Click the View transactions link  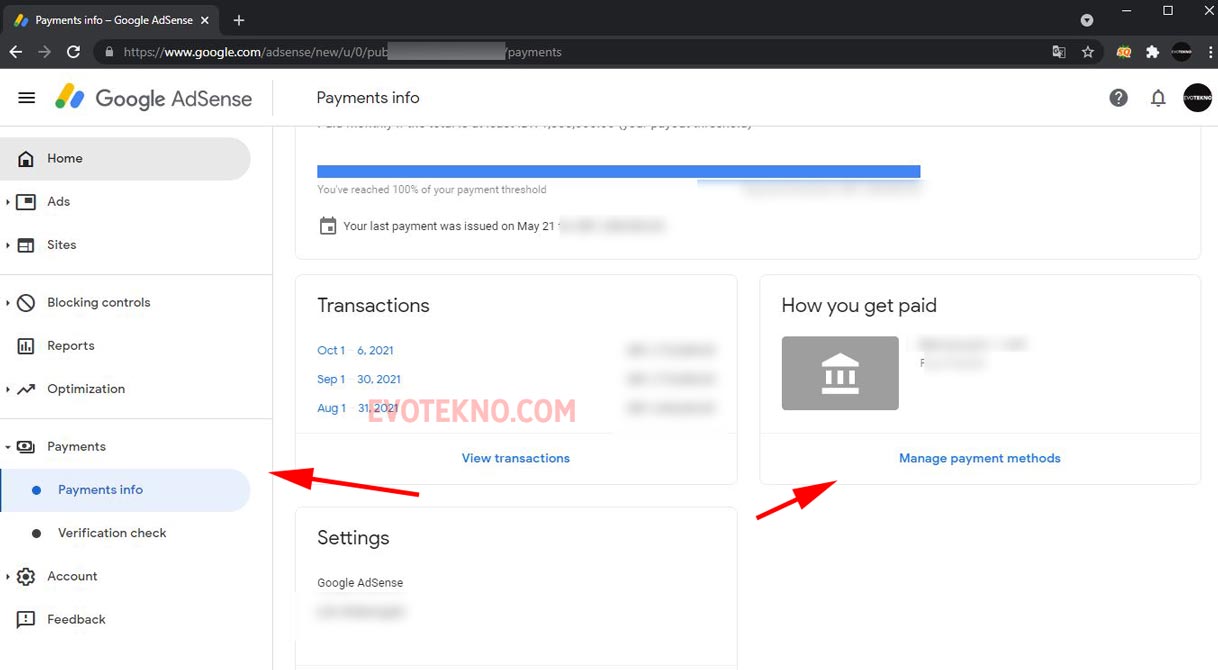tap(515, 458)
